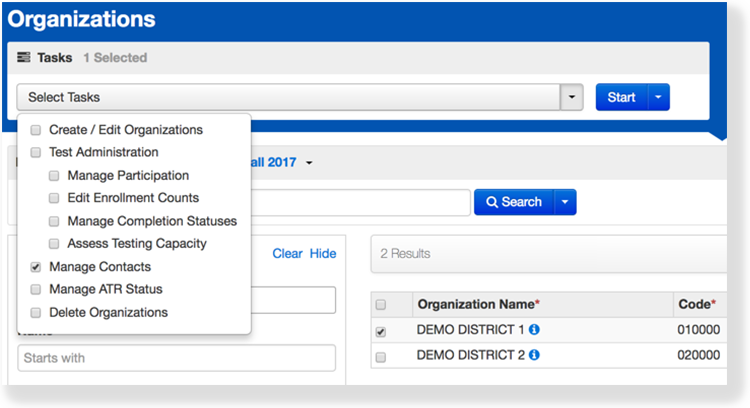Check the Create / Edit Organizations checkbox
The height and width of the screenshot is (408, 750).
pyautogui.click(x=36, y=130)
